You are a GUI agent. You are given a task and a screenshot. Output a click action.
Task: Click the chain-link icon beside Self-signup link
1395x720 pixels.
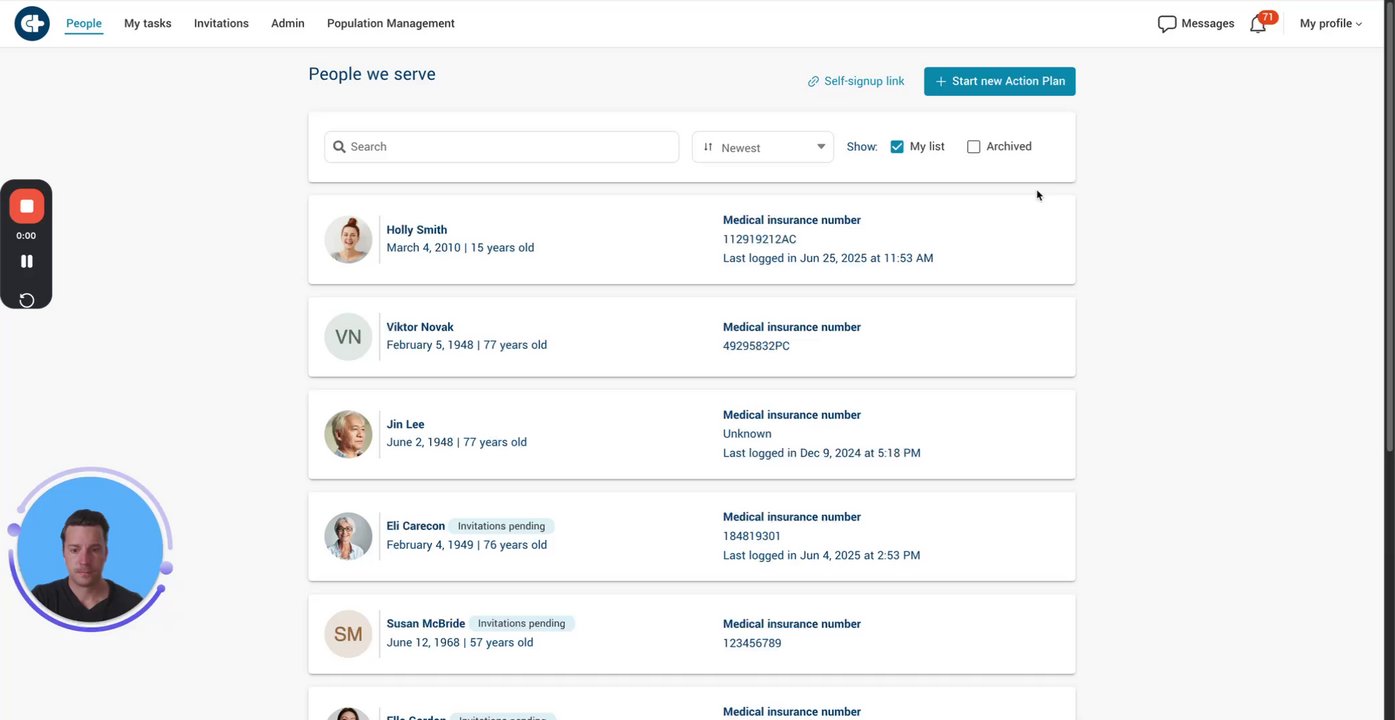click(x=813, y=82)
